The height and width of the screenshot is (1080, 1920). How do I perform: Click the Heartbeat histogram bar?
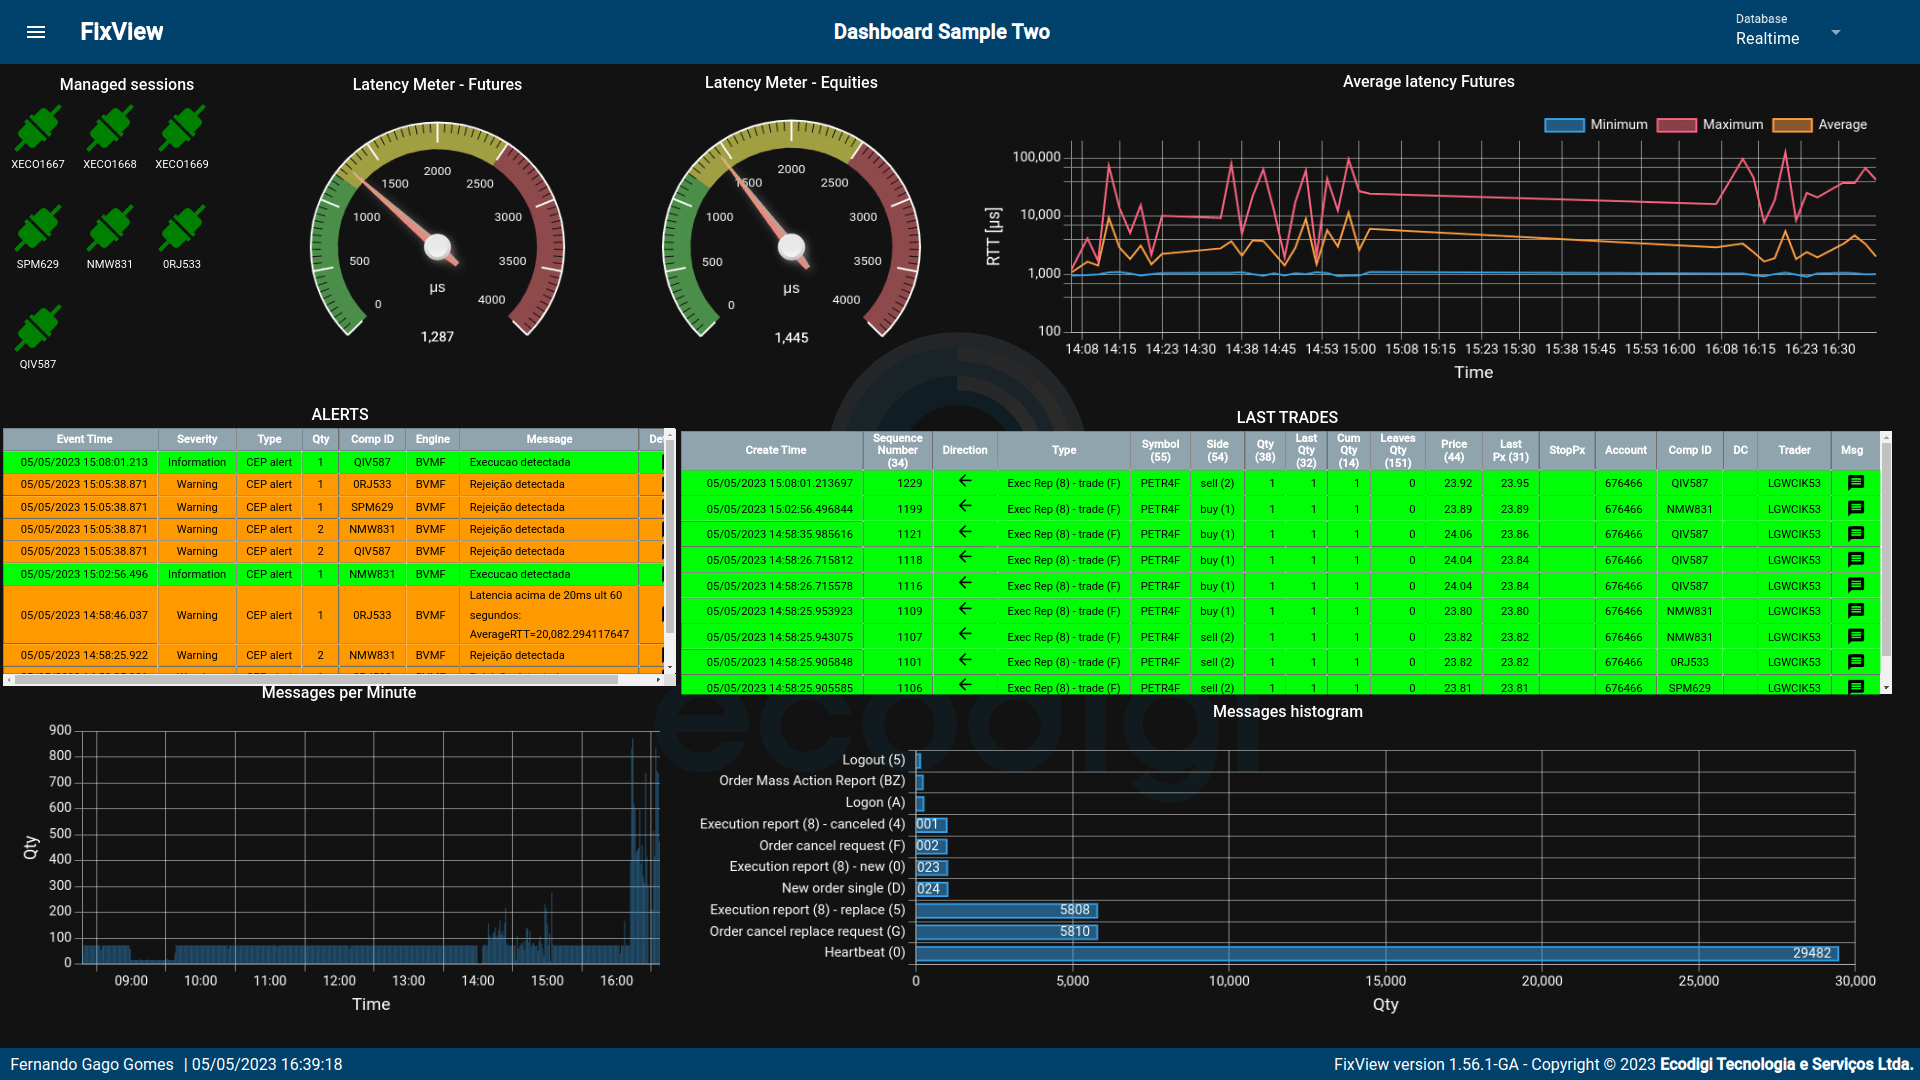tap(1376, 953)
